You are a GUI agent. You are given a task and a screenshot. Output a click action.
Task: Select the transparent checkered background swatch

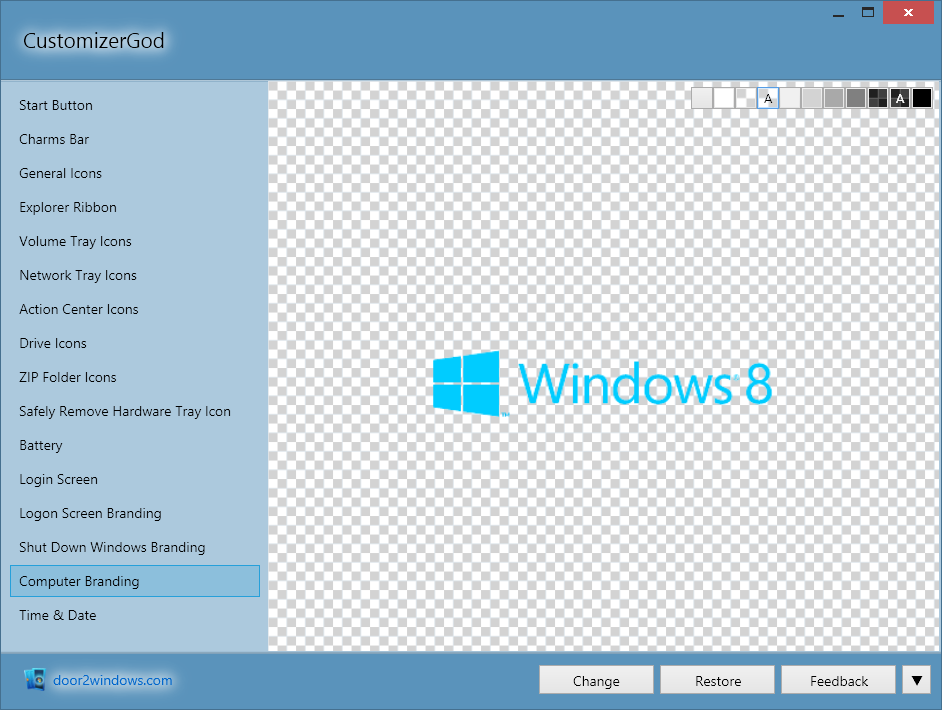[745, 98]
